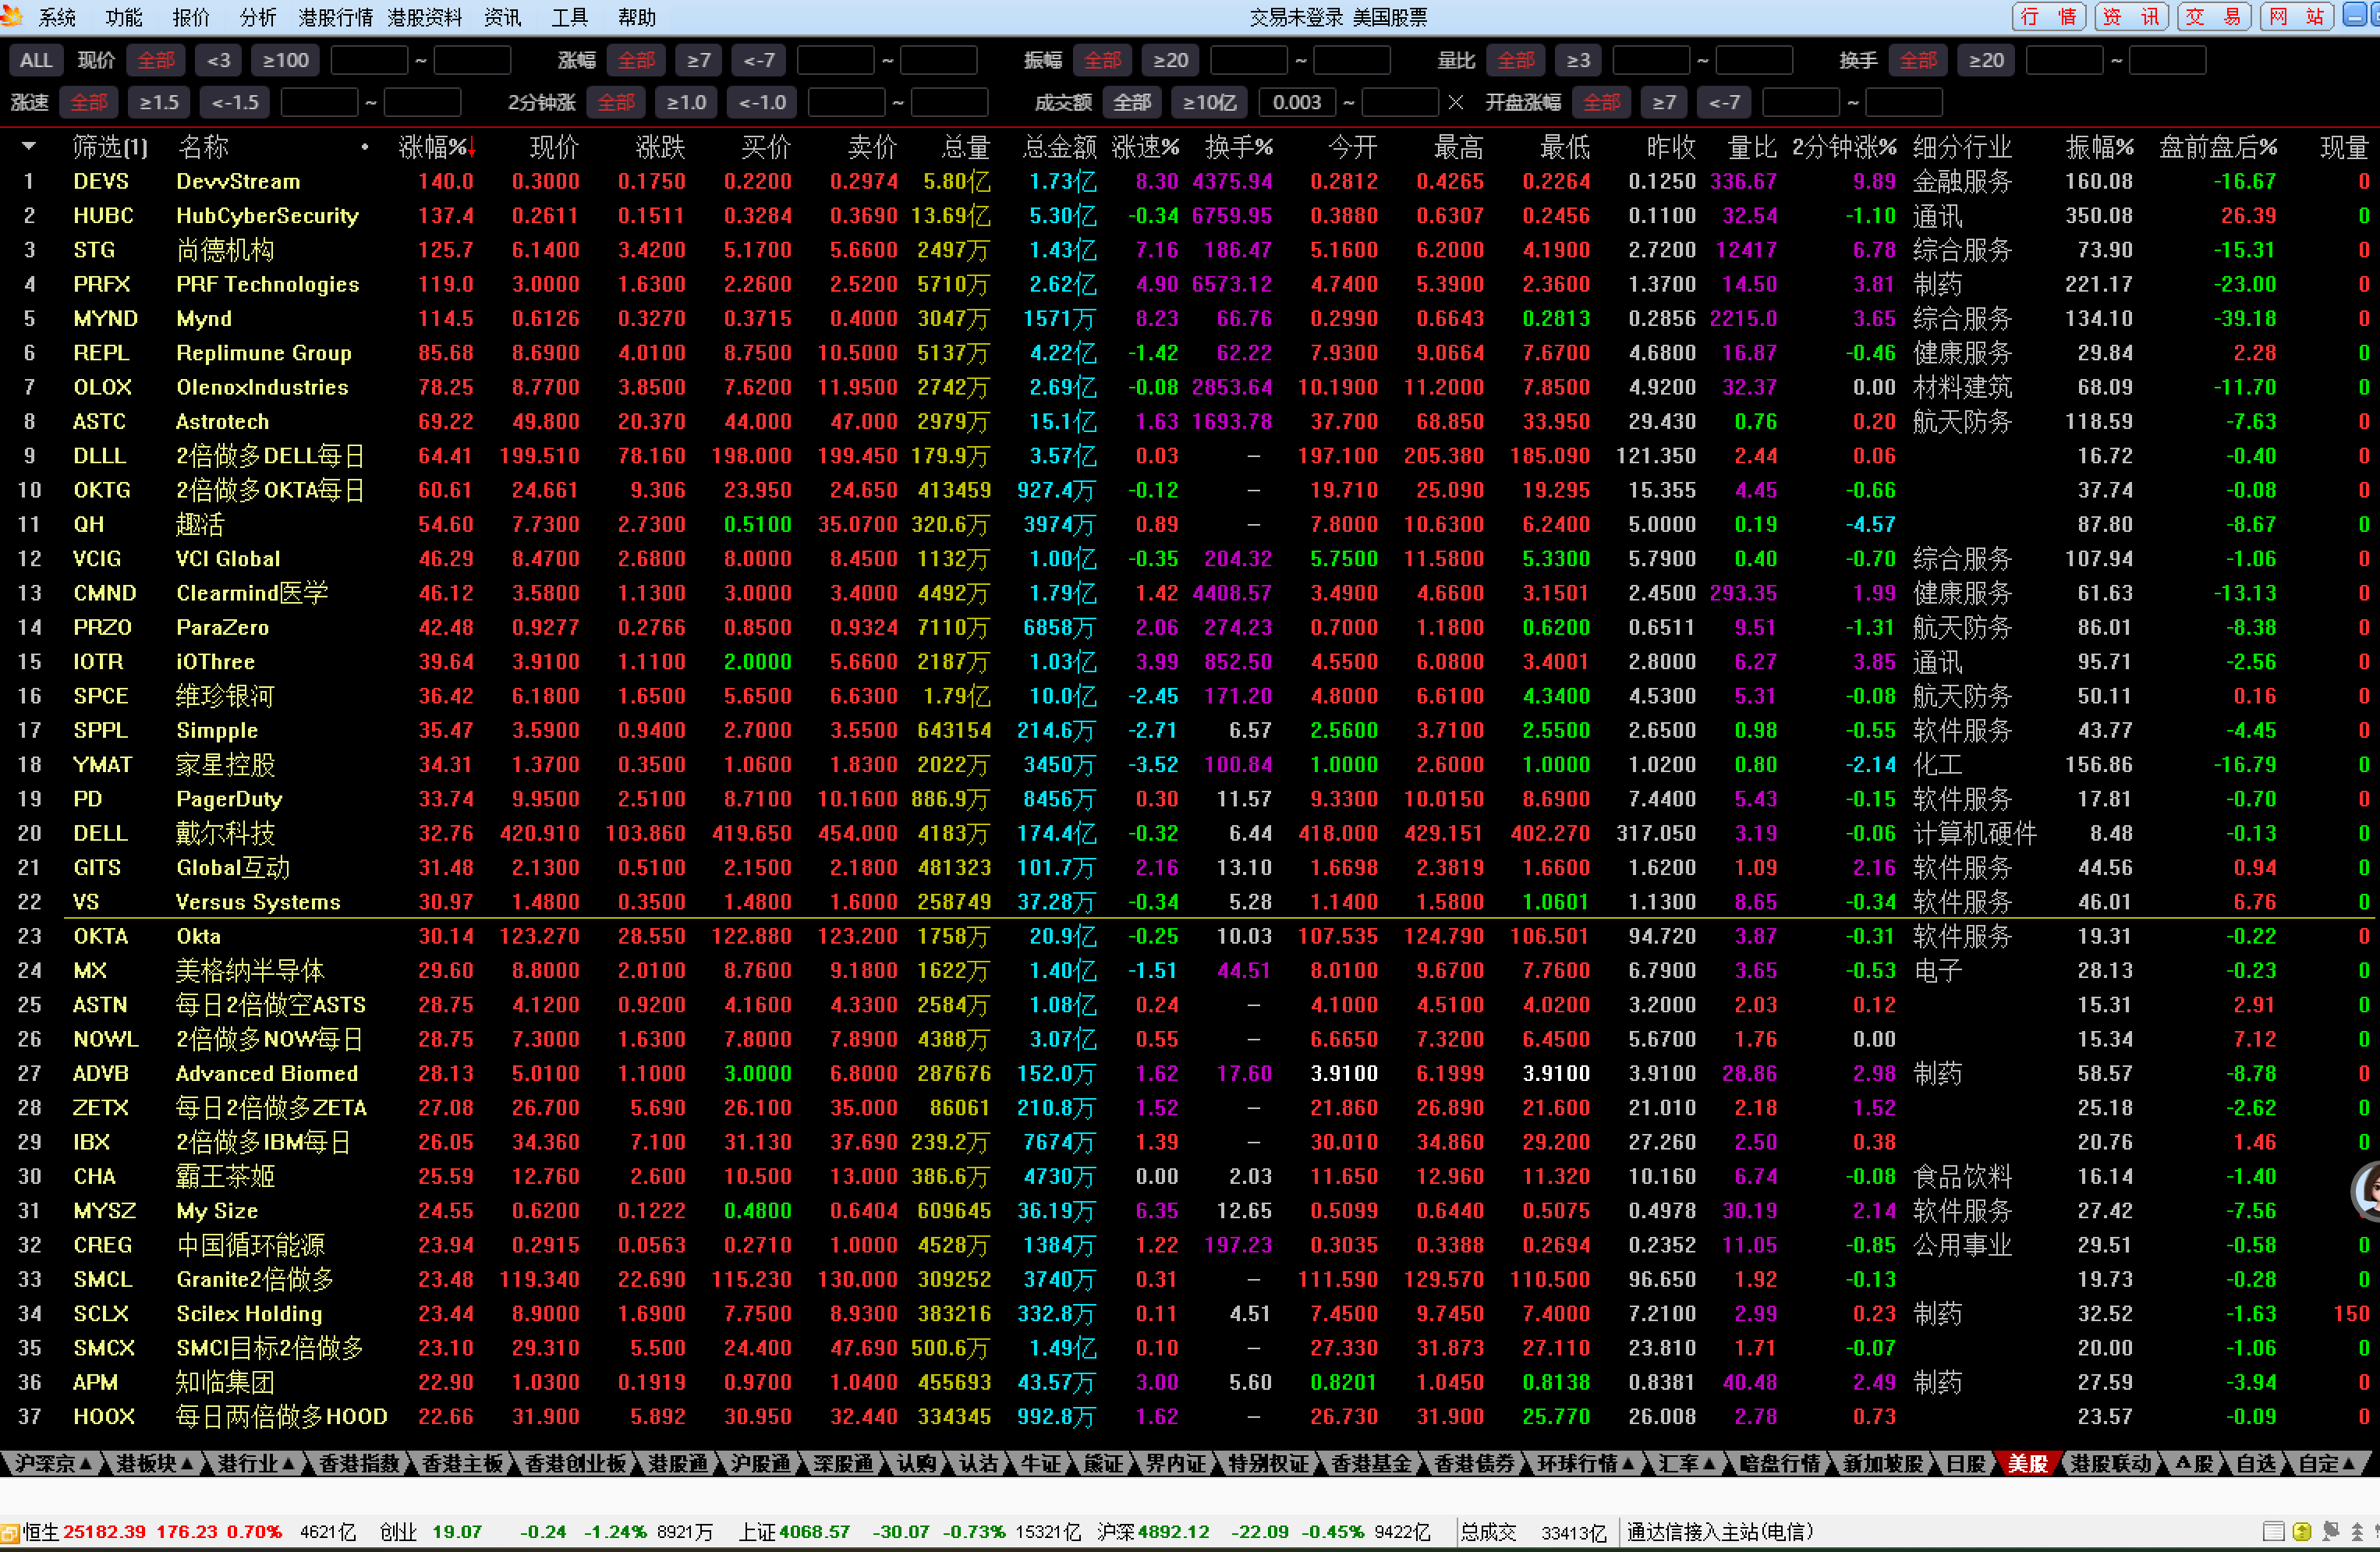
Task: Click the flame app logo in title bar
Action: pos(11,15)
